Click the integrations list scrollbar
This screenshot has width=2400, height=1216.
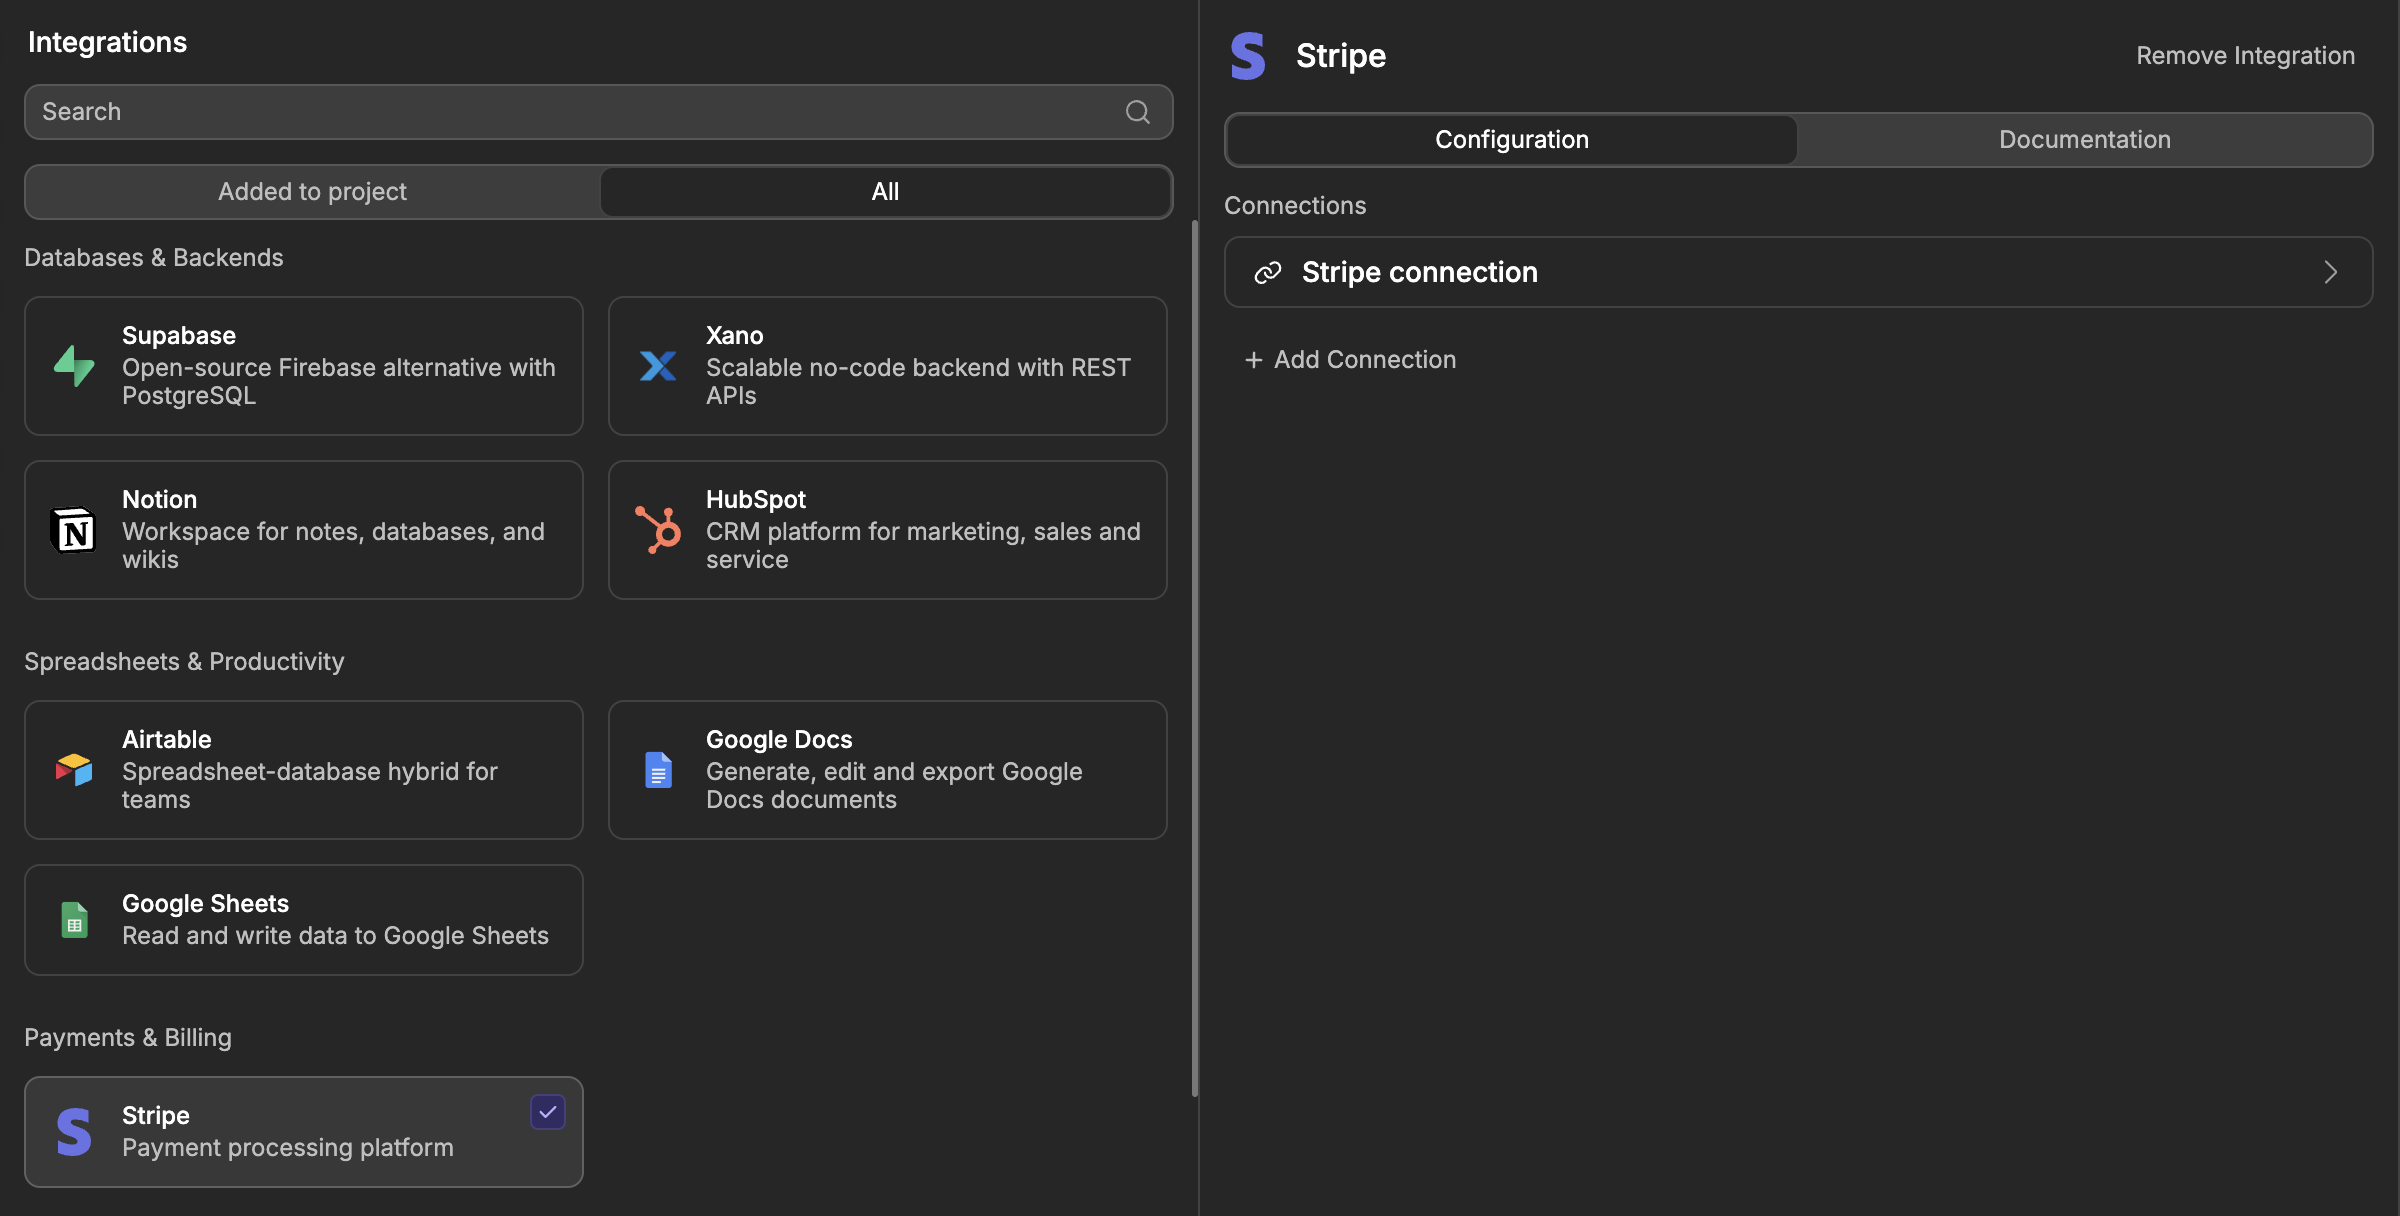click(1195, 658)
